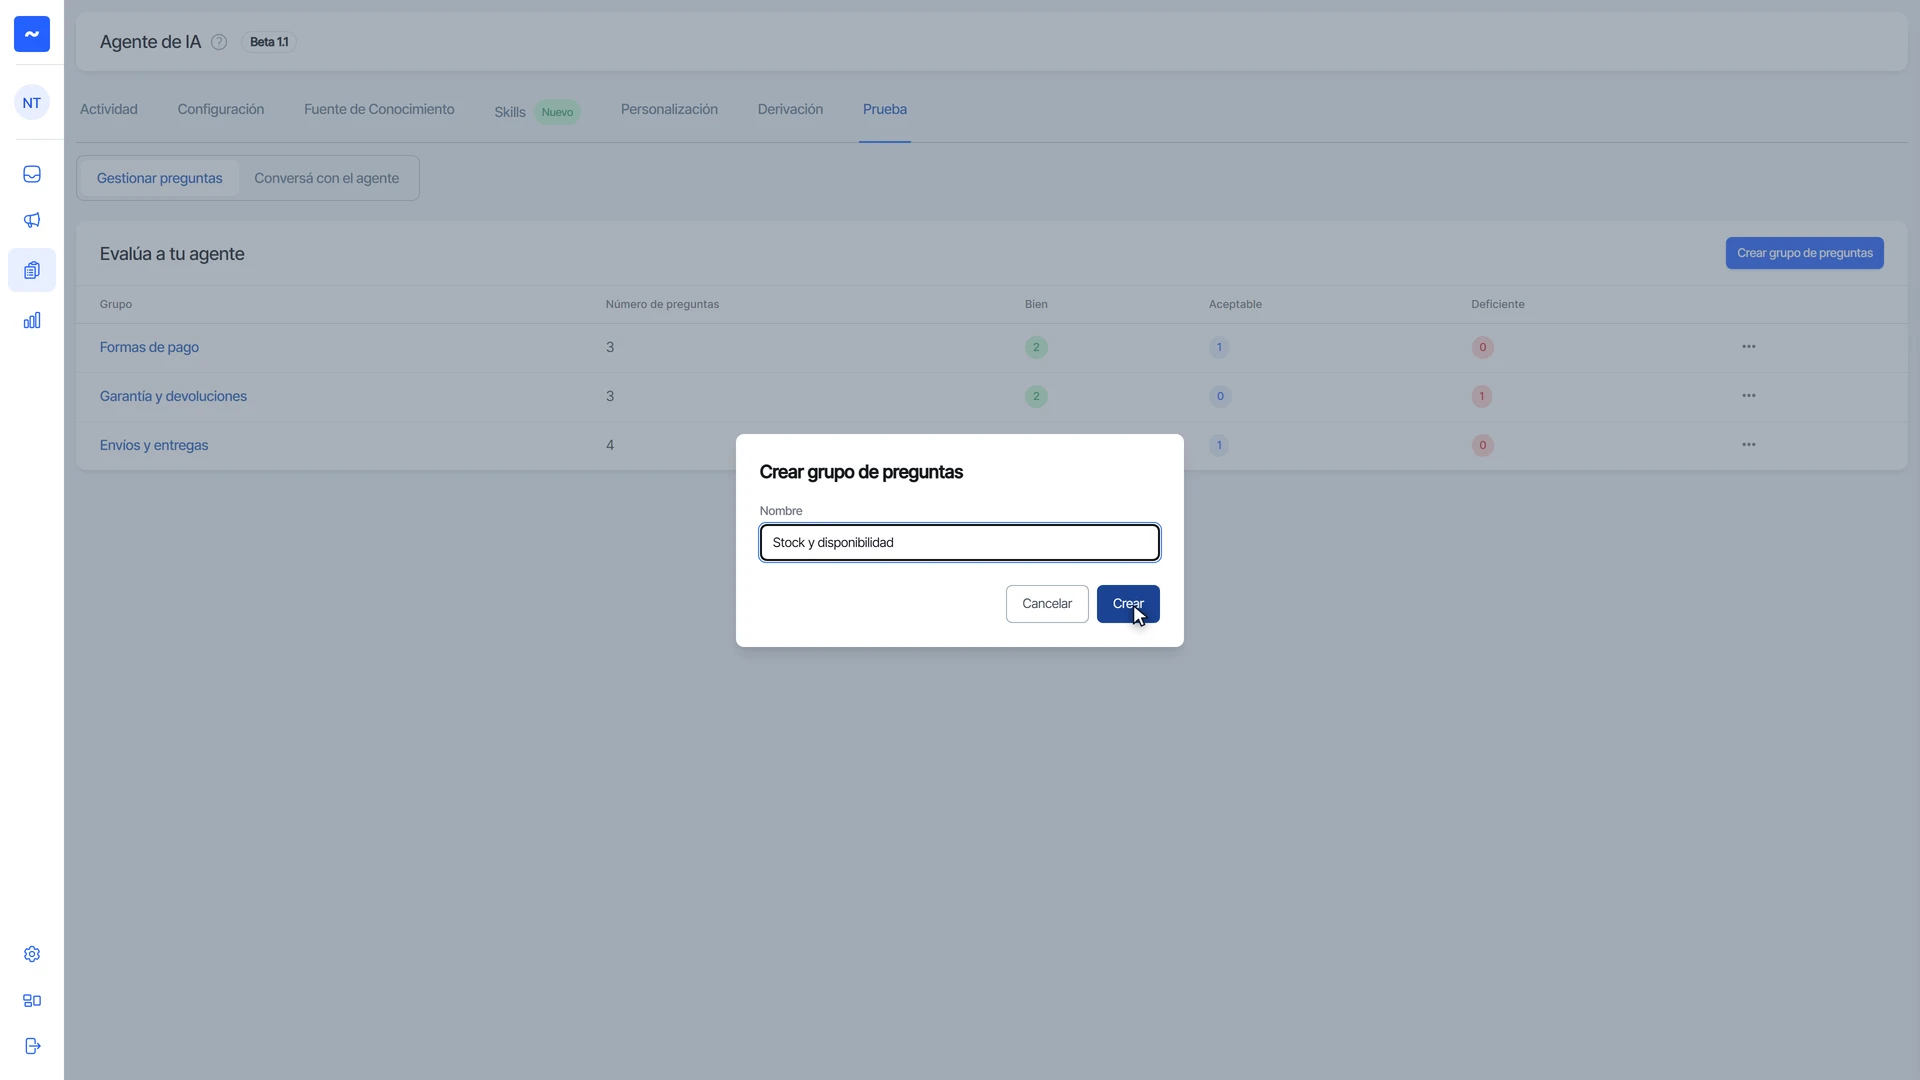Click the Crear grupo de preguntas button in the page header
The height and width of the screenshot is (1080, 1920).
(x=1804, y=253)
